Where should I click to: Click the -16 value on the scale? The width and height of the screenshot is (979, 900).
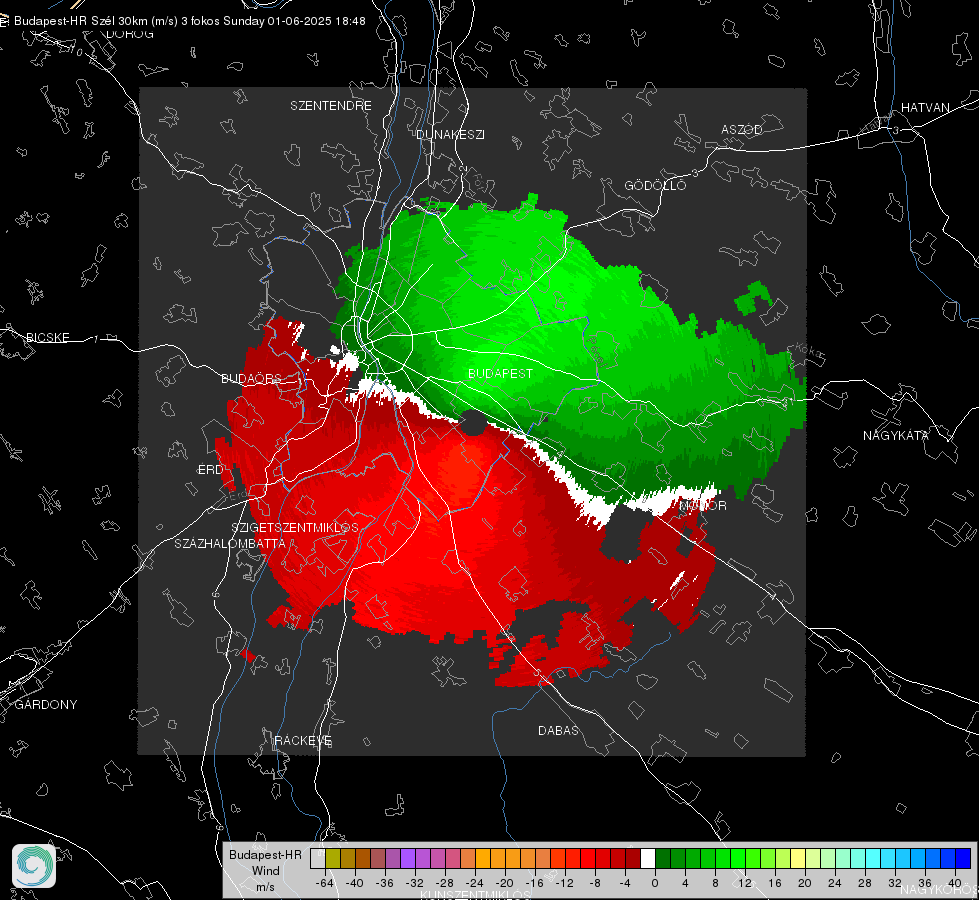point(534,884)
